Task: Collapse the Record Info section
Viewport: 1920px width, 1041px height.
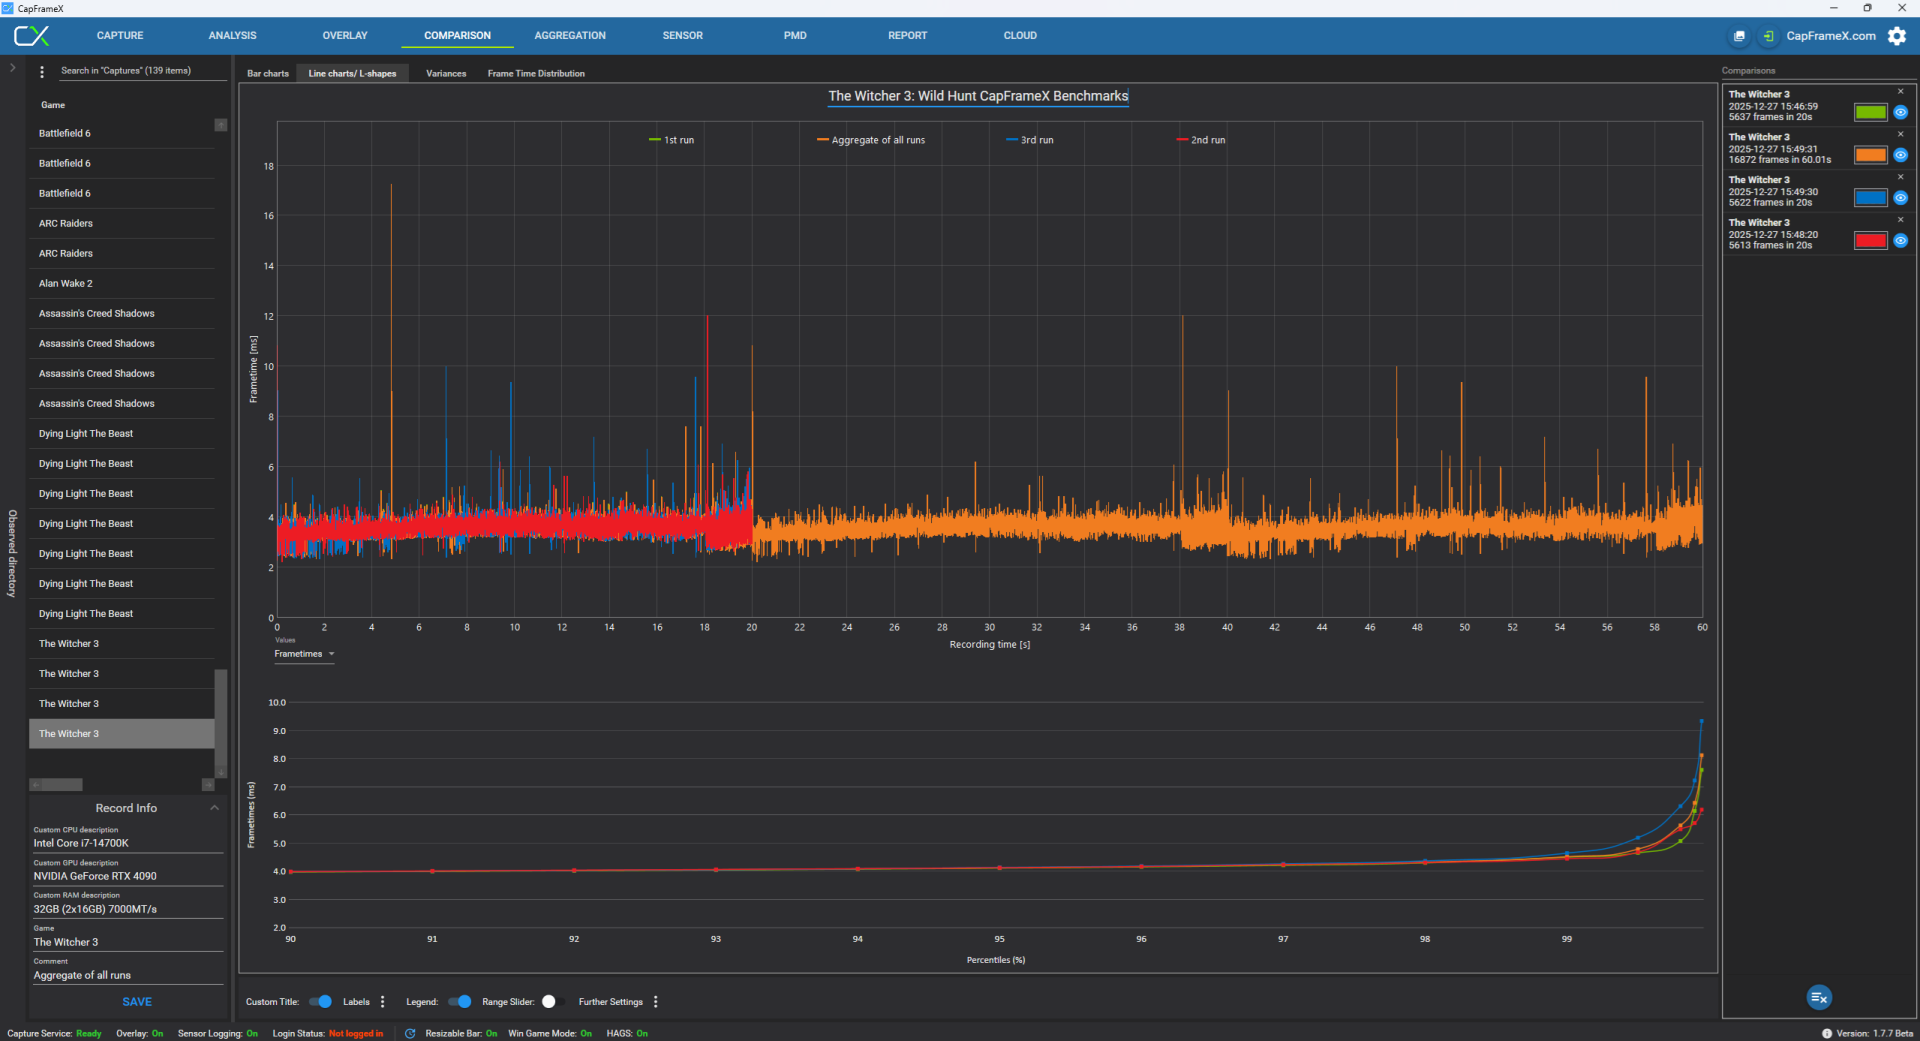Action: point(214,808)
